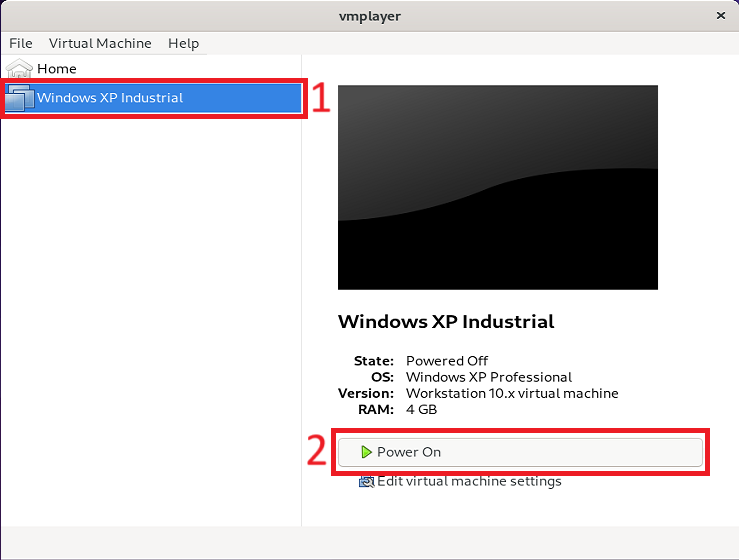This screenshot has height=560, width=739.
Task: Open the File menu
Action: coord(21,43)
